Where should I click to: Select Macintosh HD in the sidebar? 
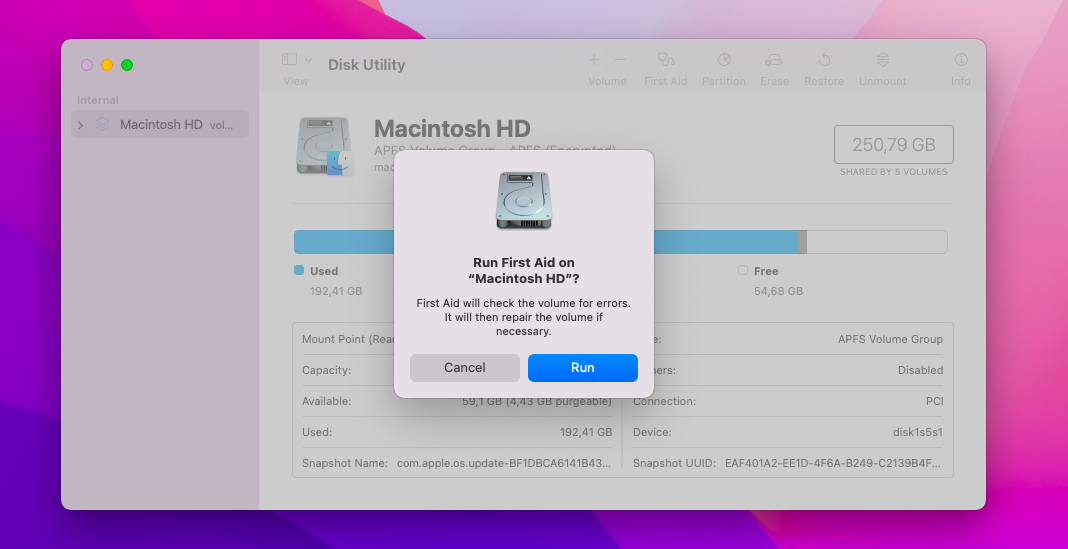(160, 125)
